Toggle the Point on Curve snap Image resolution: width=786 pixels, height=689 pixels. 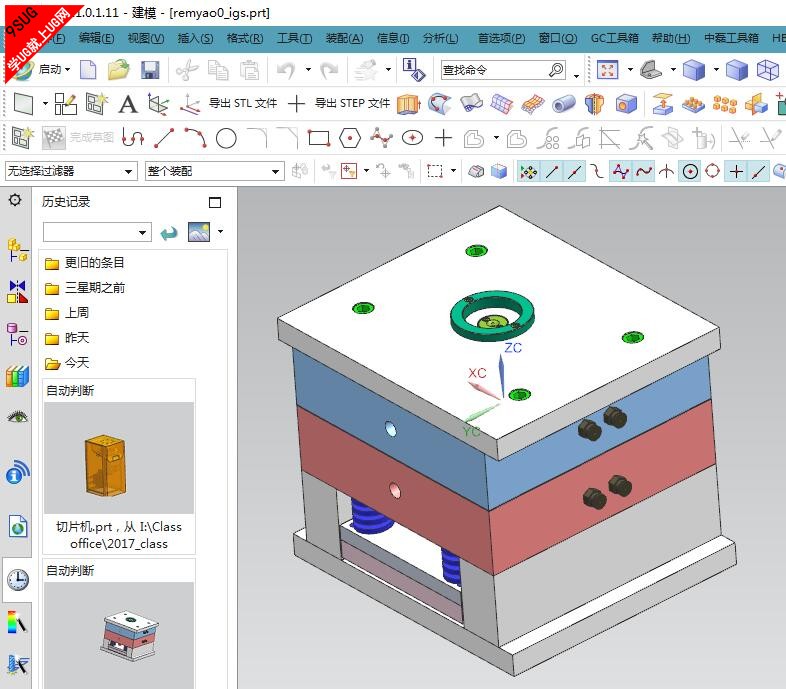[x=758, y=172]
